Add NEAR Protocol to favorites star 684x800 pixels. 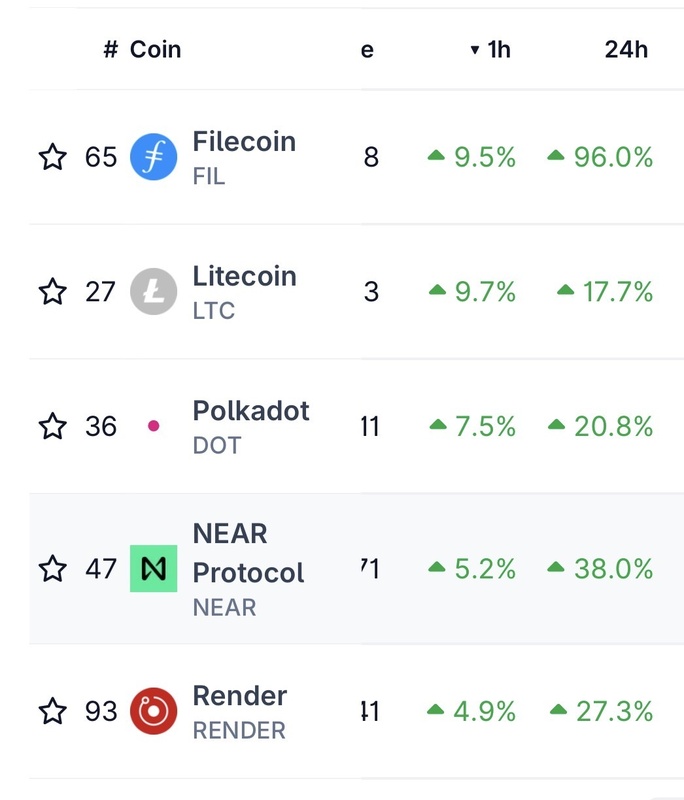tap(52, 569)
